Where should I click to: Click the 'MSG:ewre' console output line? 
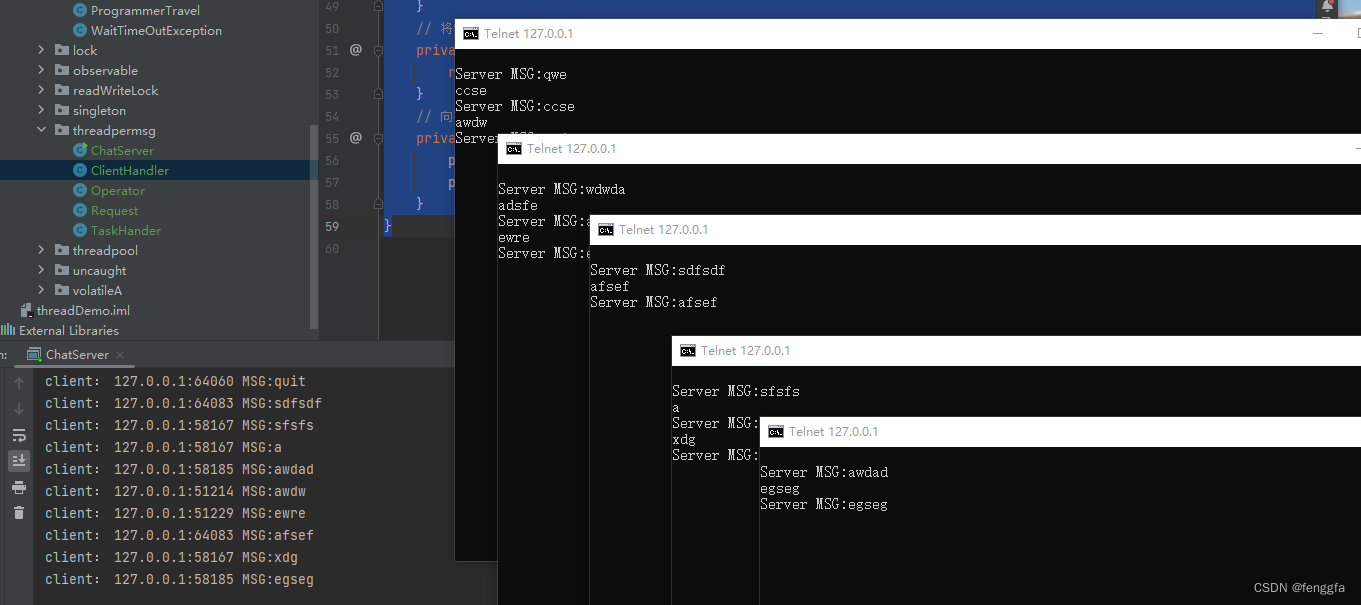click(x=176, y=513)
